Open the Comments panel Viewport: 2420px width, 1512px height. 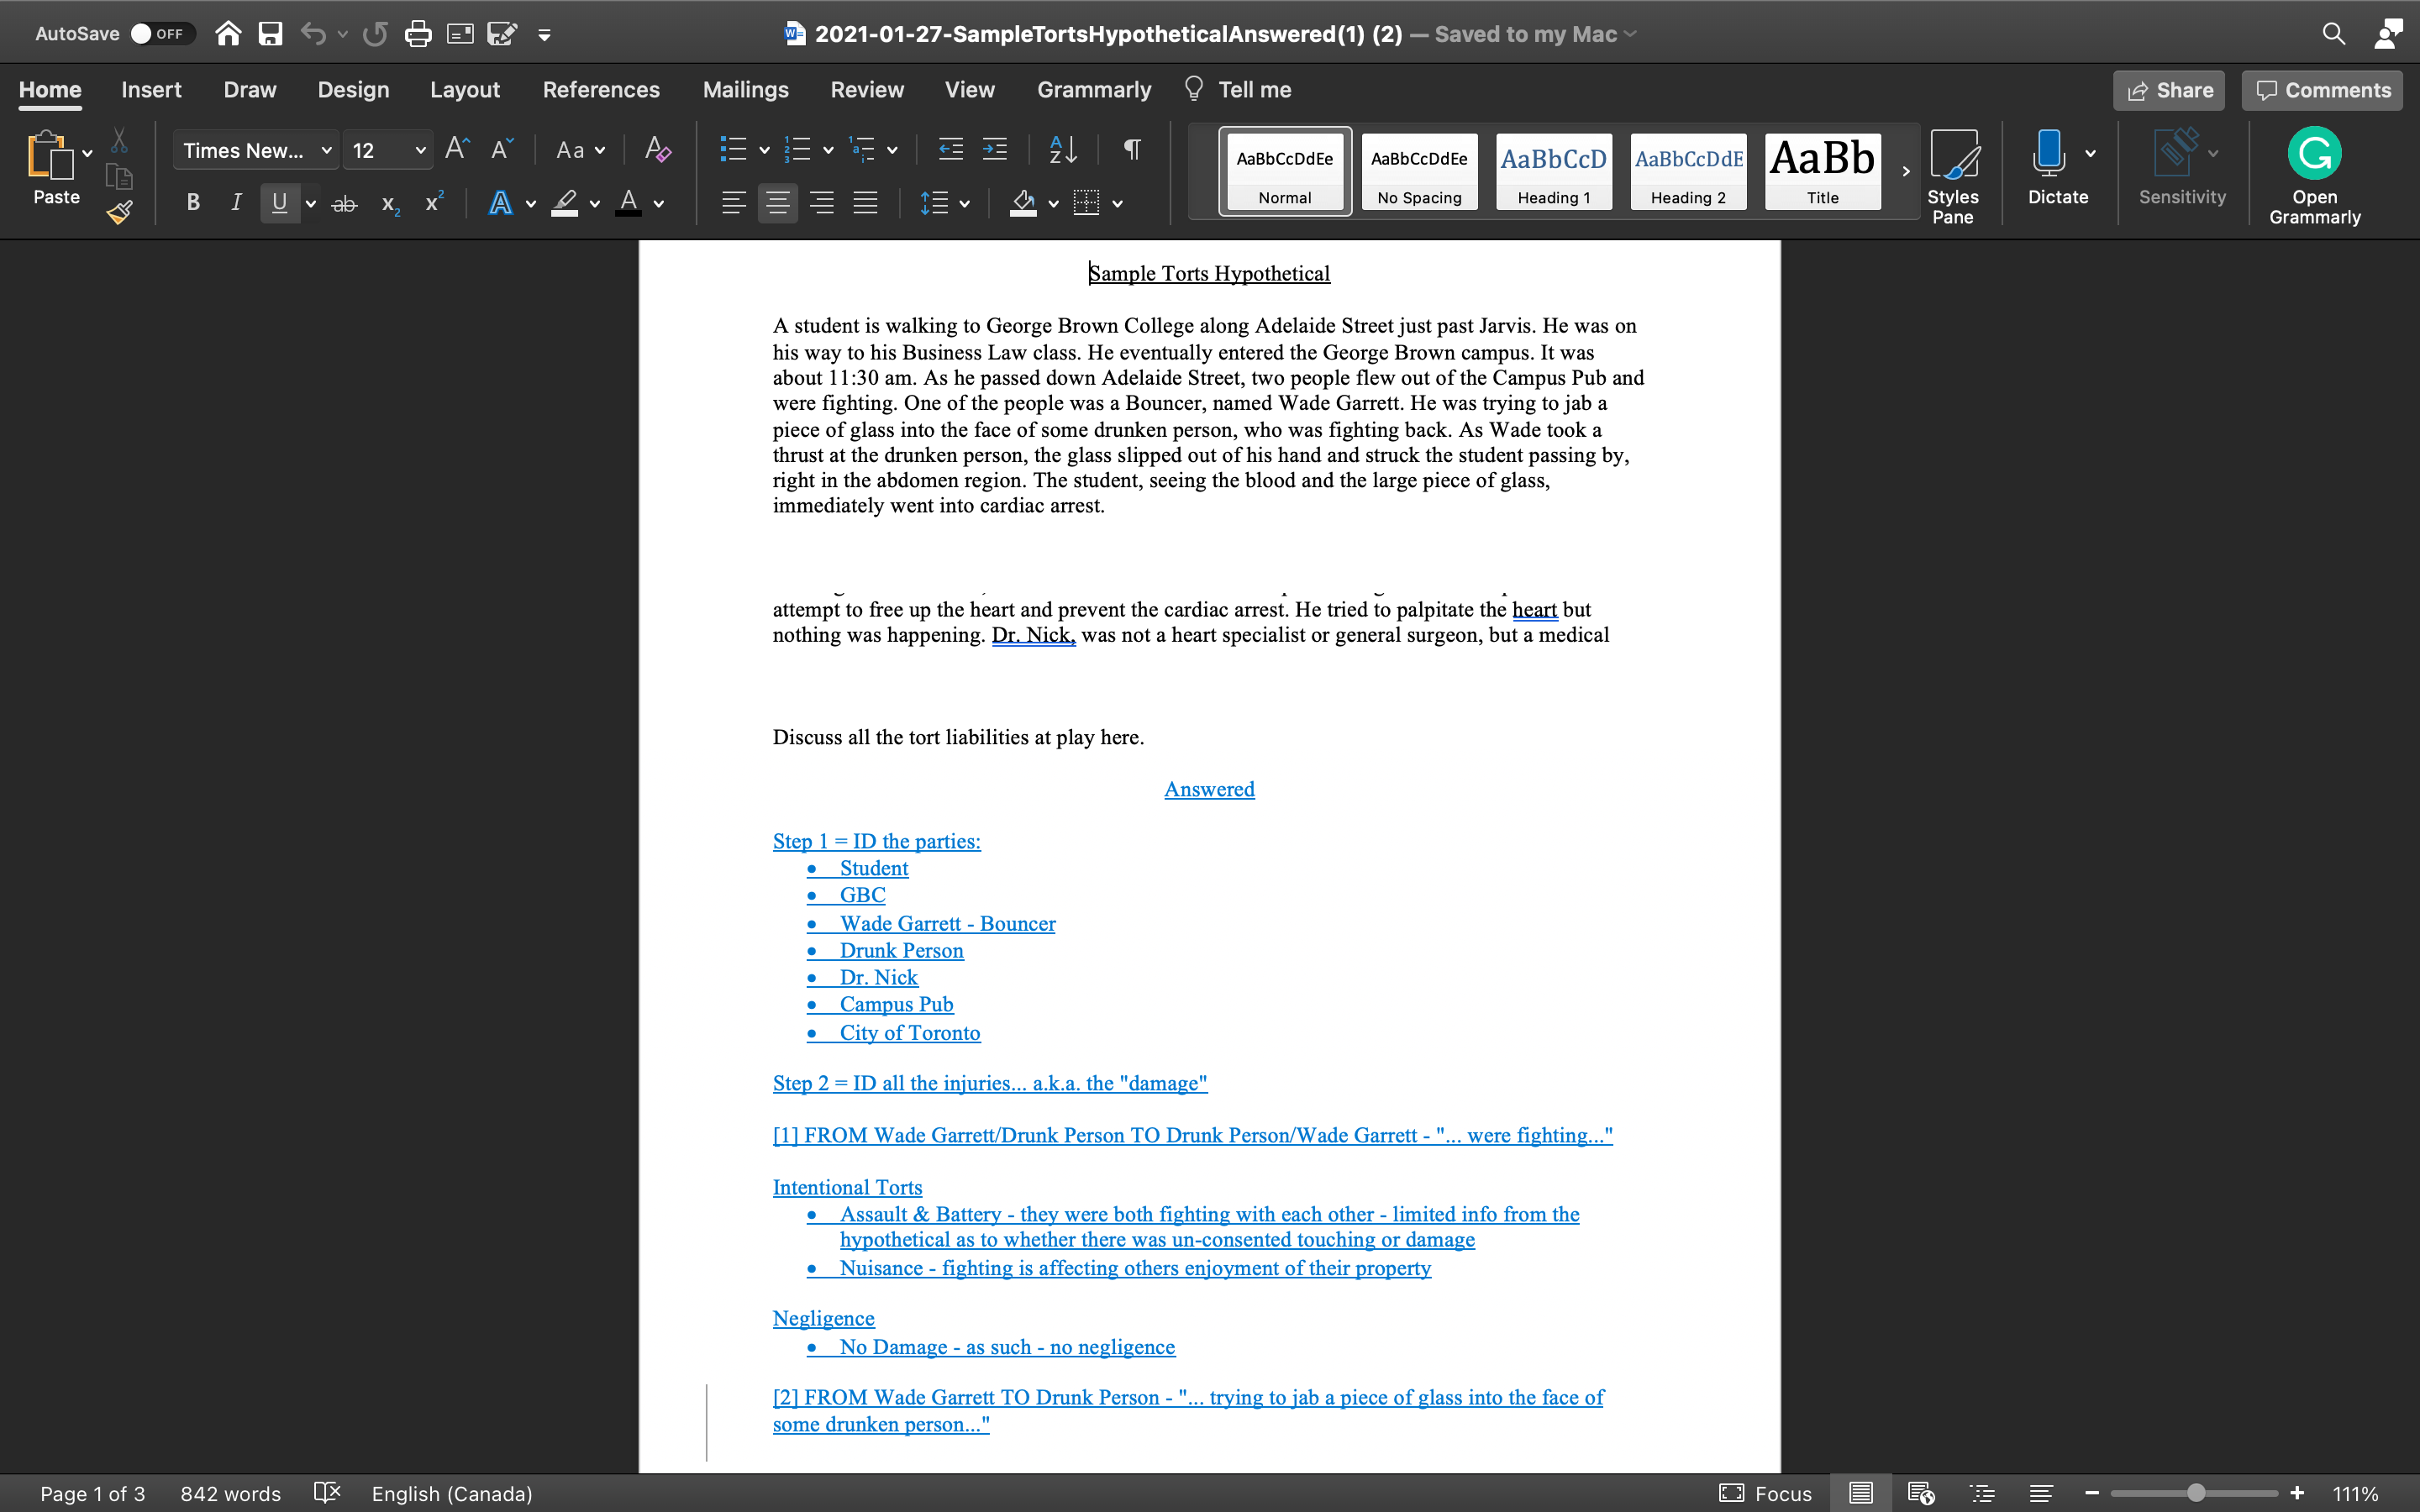point(2320,90)
